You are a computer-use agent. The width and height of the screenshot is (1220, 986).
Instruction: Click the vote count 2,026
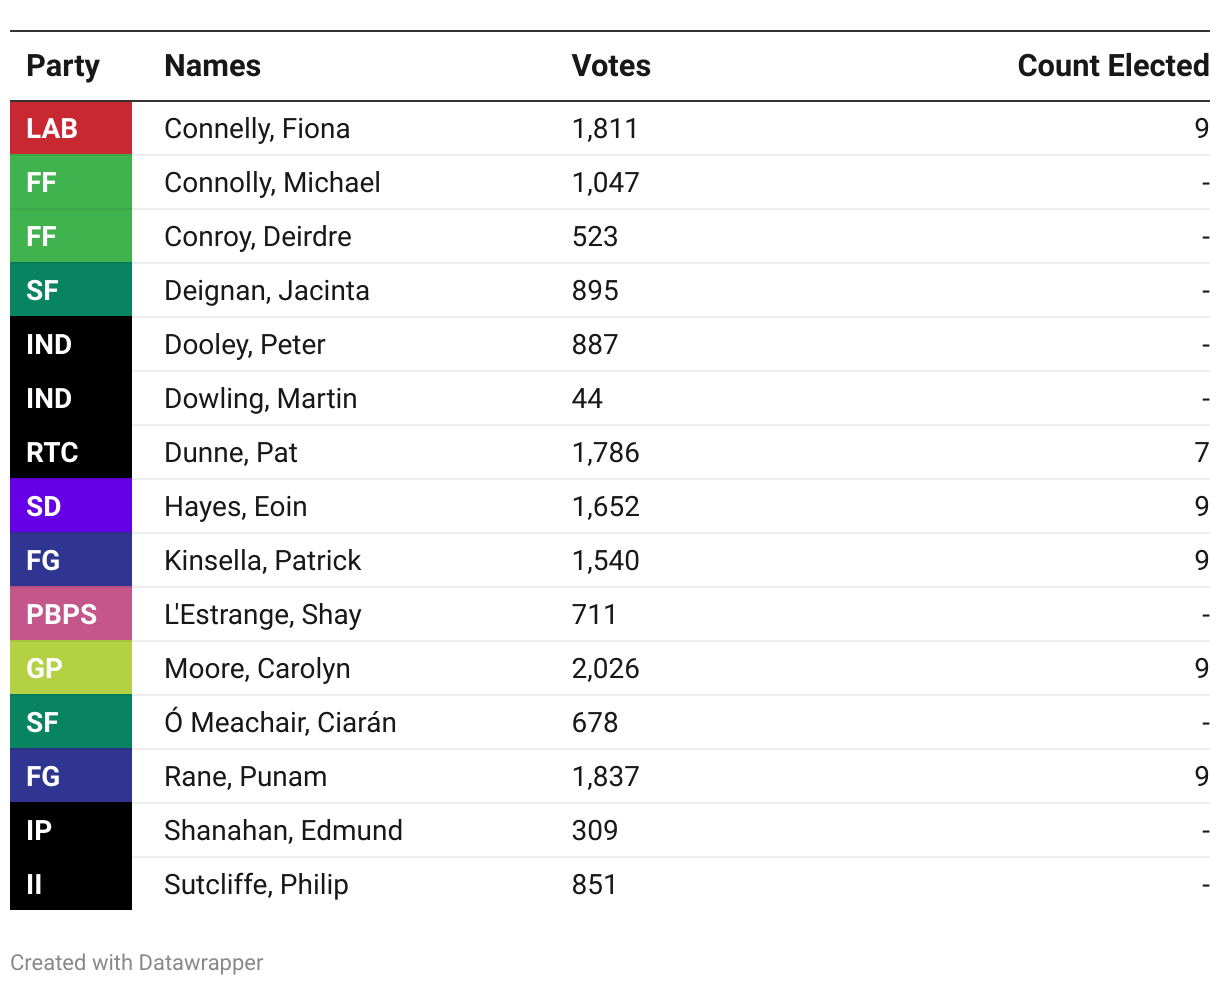coord(605,669)
